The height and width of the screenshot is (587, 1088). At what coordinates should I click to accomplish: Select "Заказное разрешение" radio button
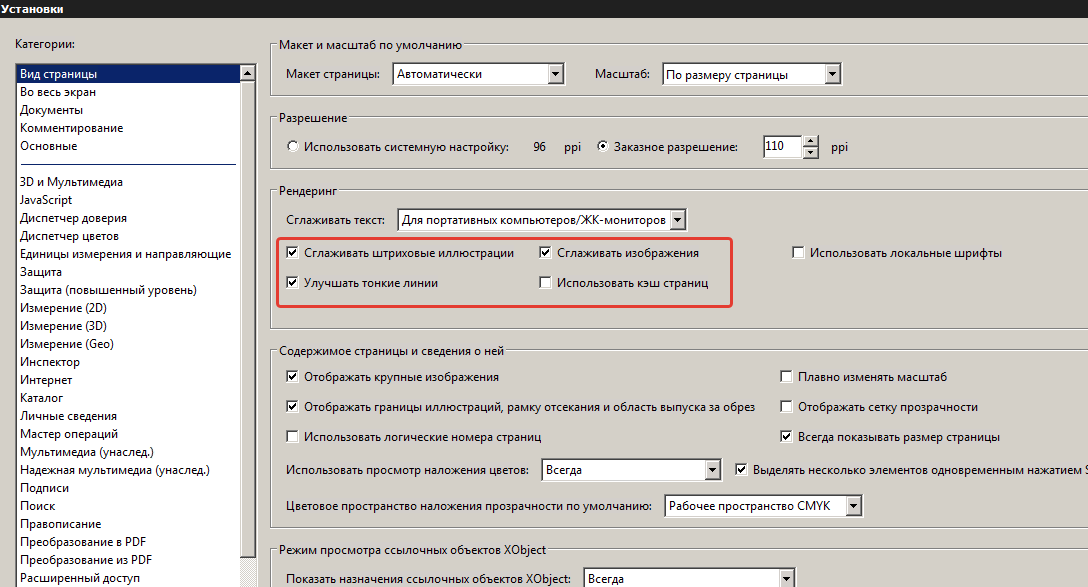603,146
